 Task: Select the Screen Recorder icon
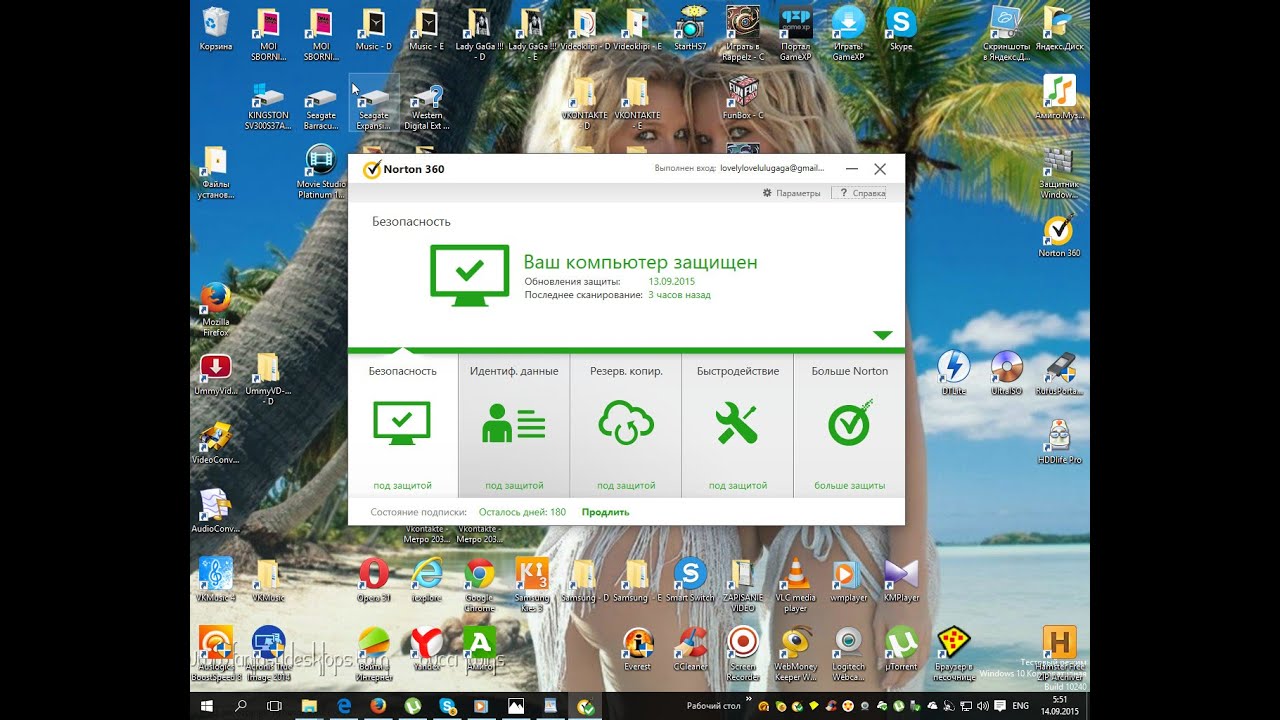coord(743,653)
